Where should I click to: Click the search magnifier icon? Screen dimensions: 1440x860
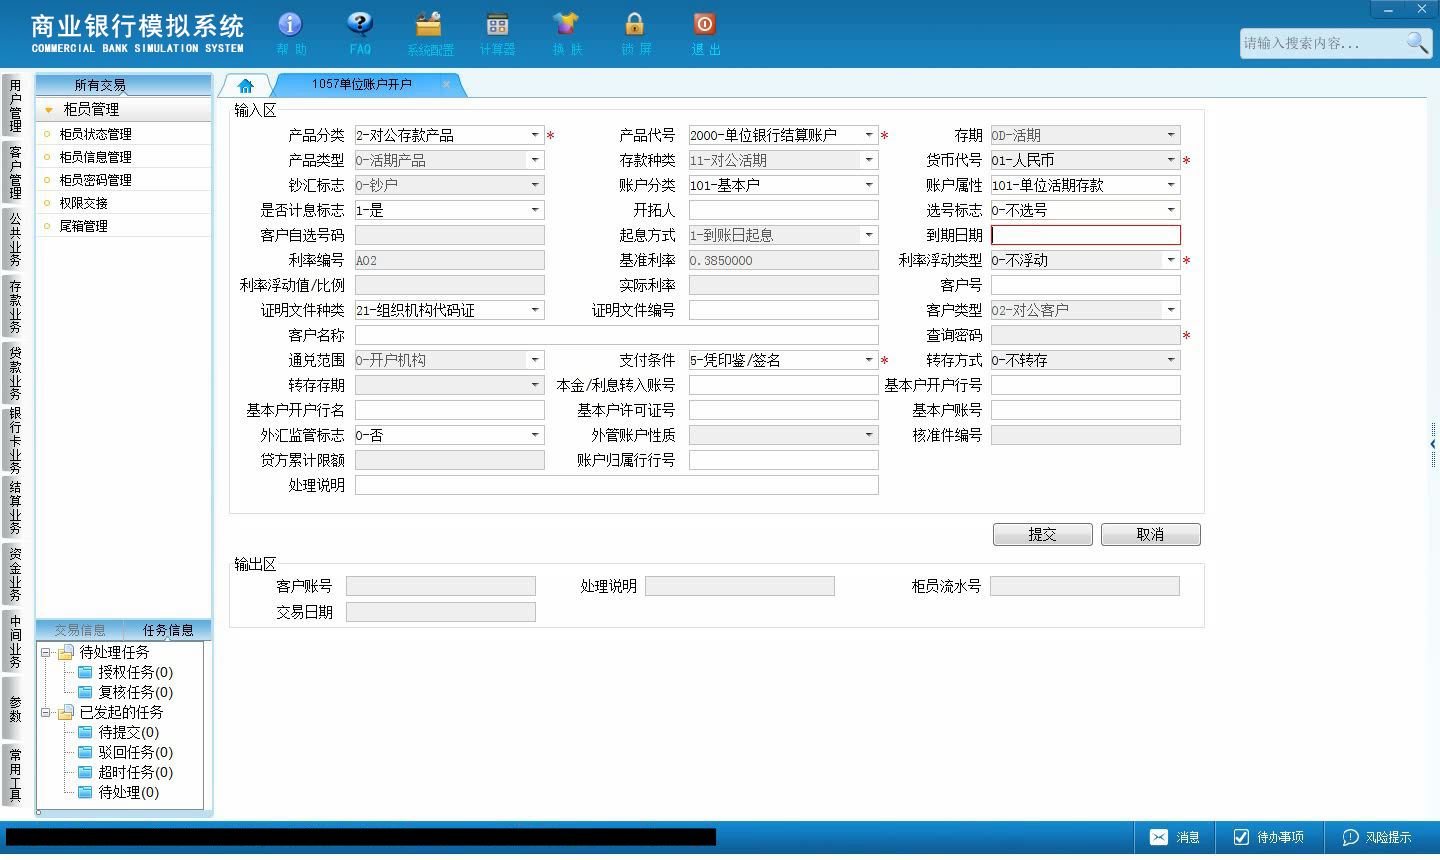tap(1417, 42)
